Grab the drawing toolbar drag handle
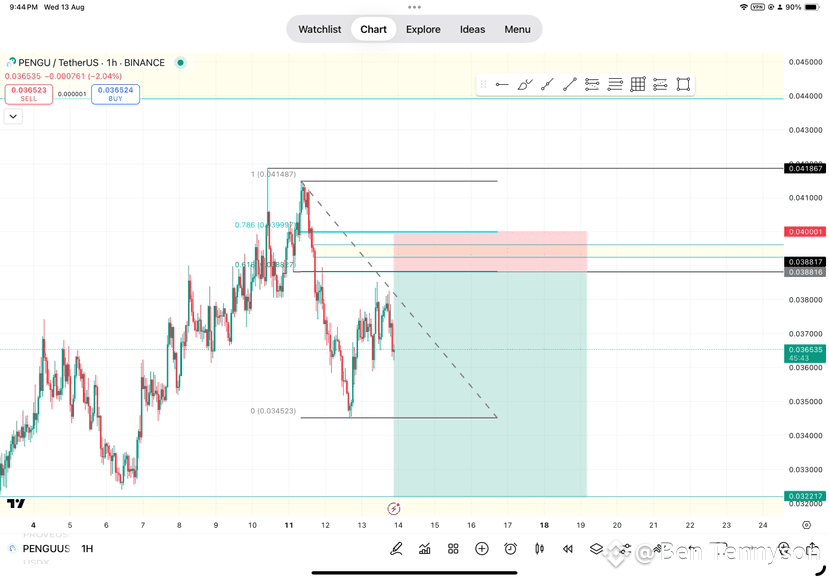Screen dimensions: 829x579 [483, 85]
